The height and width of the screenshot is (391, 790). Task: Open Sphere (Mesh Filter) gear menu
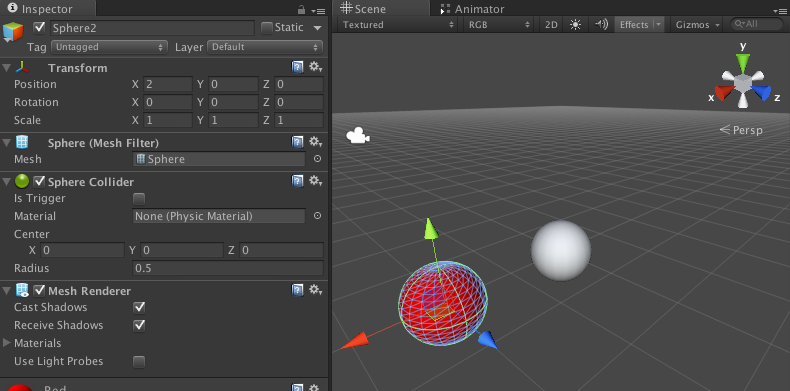tap(315, 142)
